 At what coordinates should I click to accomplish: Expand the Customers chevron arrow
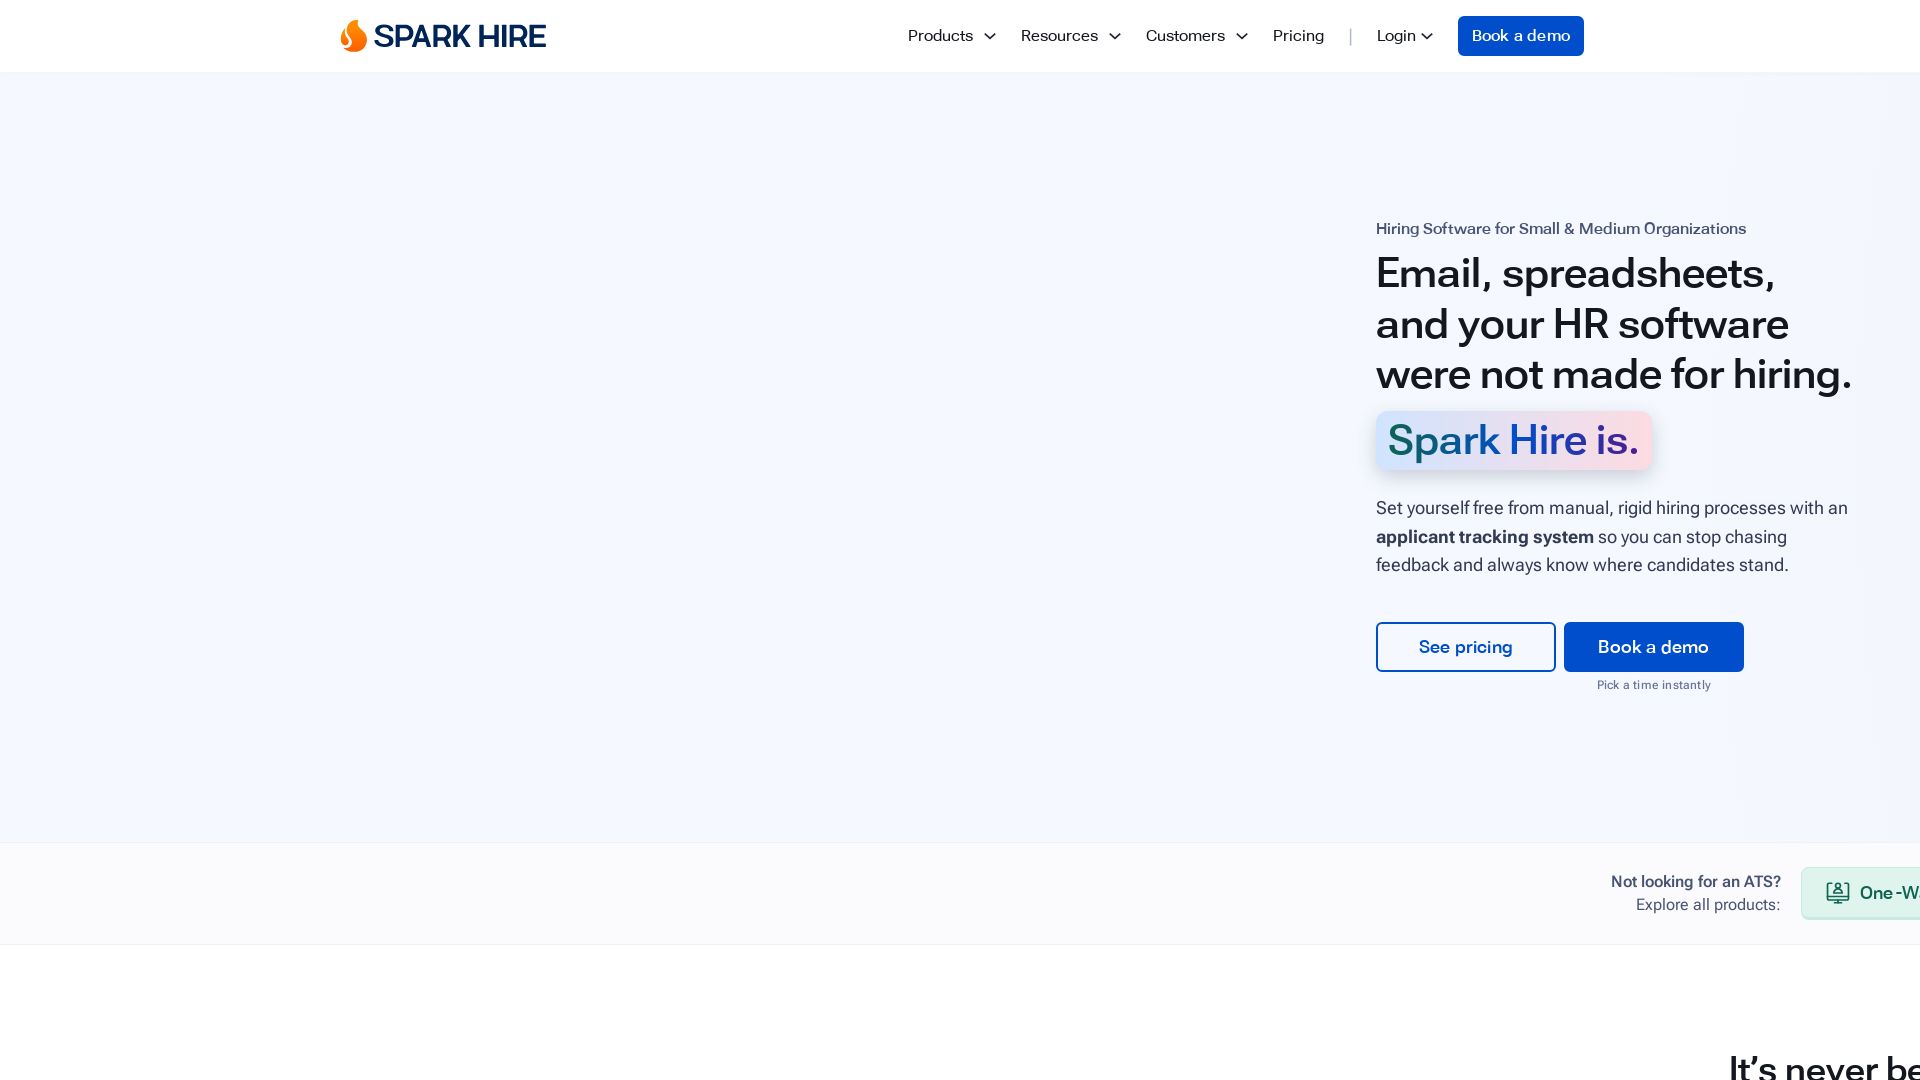[x=1242, y=36]
